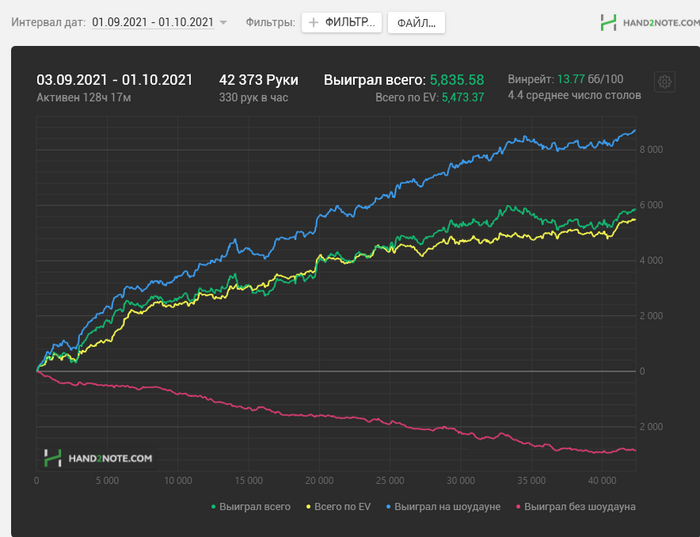Toggle the blue Выиграл на шоудауне legend item
Image resolution: width=700 pixels, height=537 pixels.
443,507
